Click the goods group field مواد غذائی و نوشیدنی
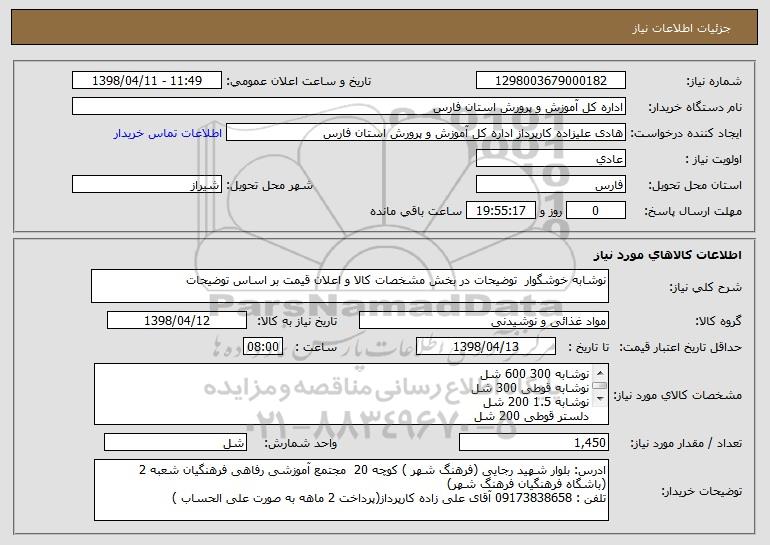 coord(484,321)
